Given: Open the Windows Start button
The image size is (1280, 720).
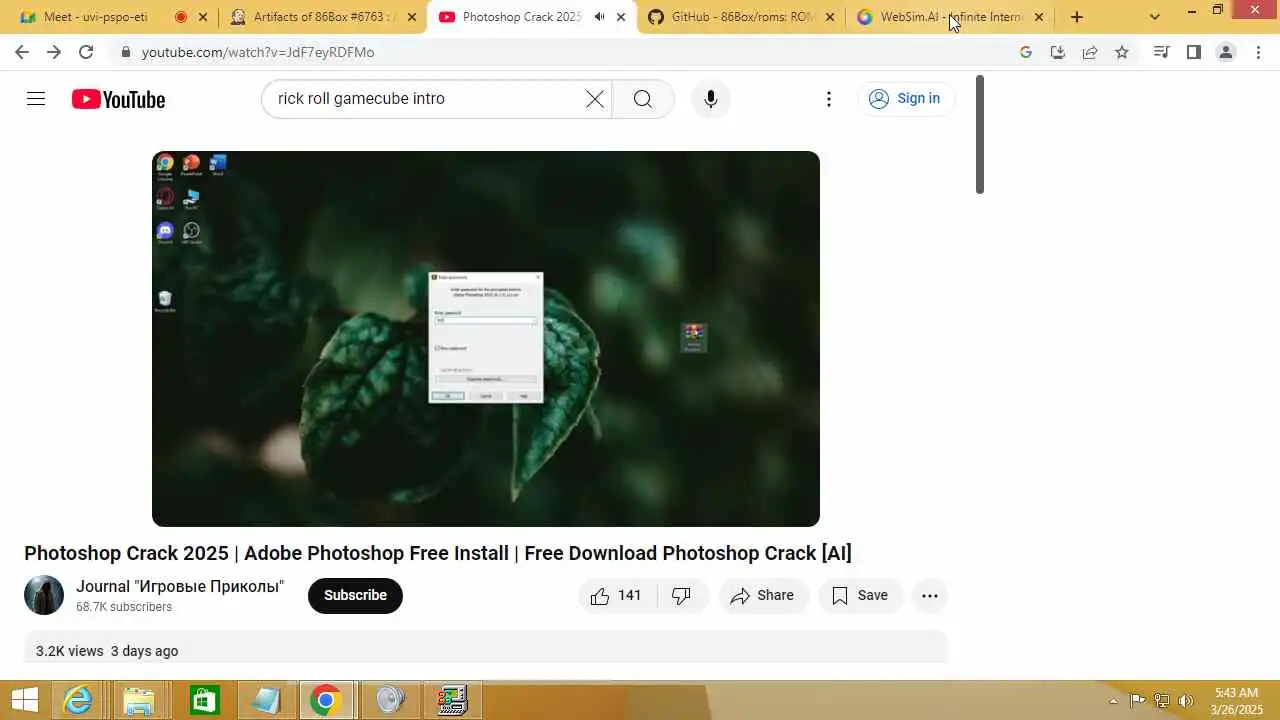Looking at the screenshot, I should tap(25, 700).
